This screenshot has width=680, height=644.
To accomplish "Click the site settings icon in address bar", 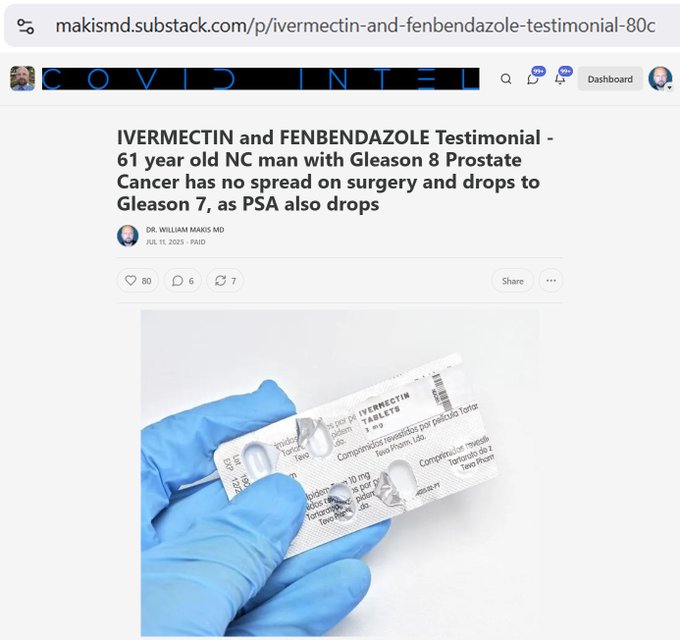I will tap(26, 26).
